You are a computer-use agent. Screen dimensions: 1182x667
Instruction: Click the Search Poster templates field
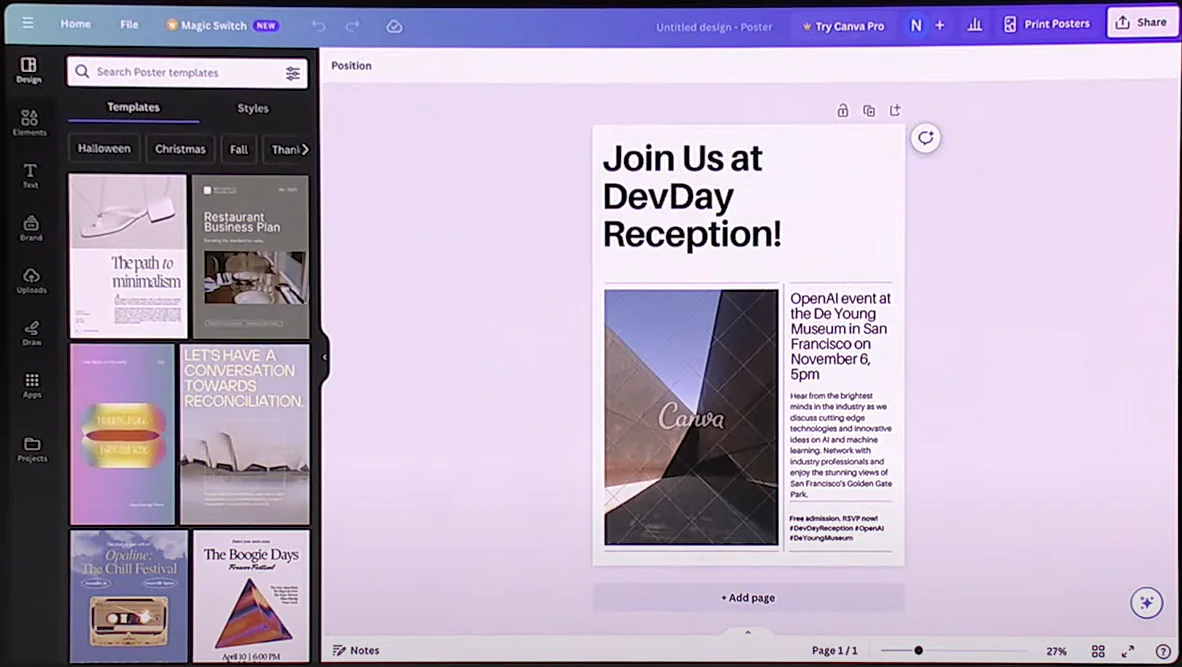click(187, 72)
